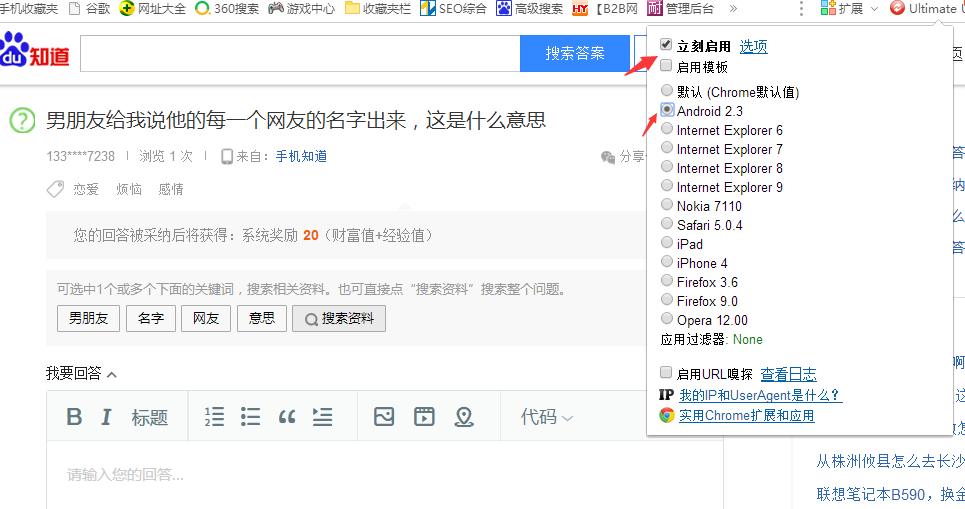Screen dimensions: 965x509
Task: Open the SEO综合 bookmark
Action: point(453,8)
